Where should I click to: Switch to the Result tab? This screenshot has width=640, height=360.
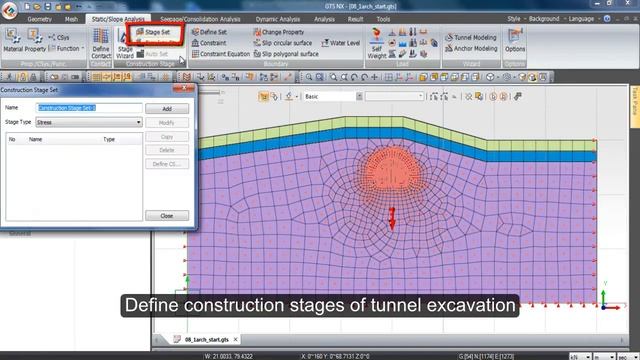tap(355, 19)
